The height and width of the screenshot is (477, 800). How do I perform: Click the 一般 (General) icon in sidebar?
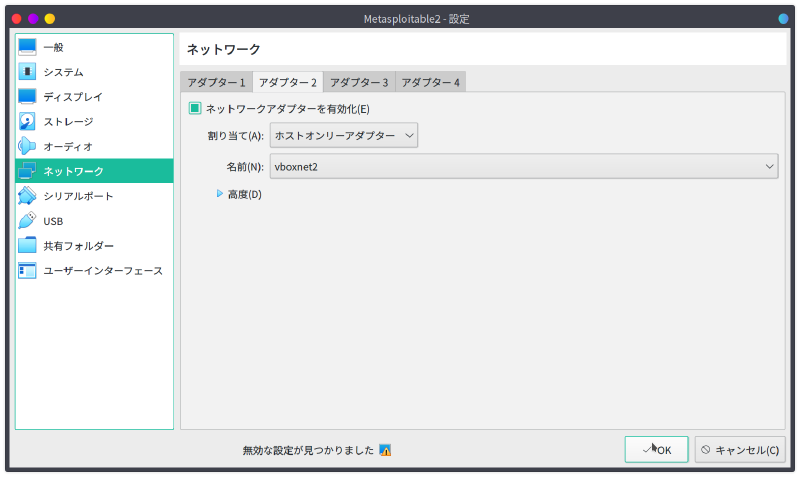click(x=27, y=47)
